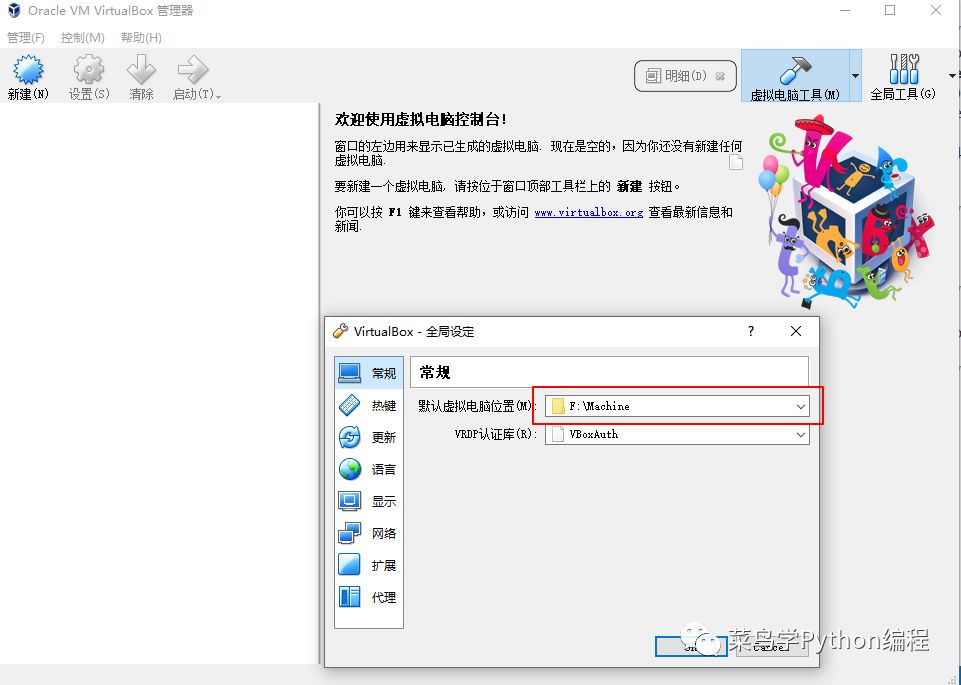Click the OK button in settings dialog
961x685 pixels.
[x=691, y=646]
